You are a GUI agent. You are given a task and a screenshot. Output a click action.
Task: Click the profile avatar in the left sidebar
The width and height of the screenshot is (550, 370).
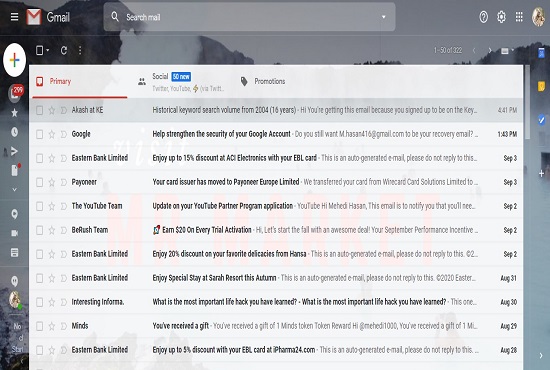(x=14, y=300)
